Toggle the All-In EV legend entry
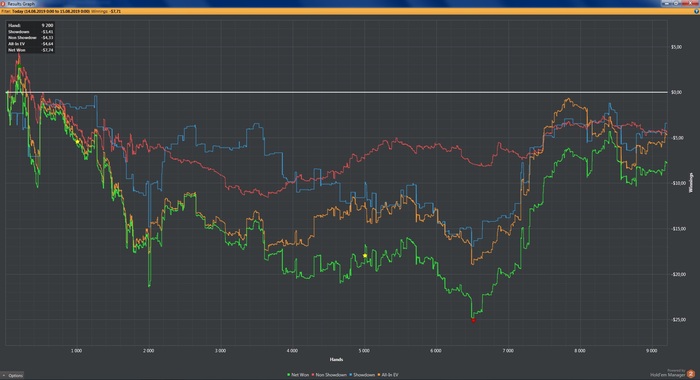The height and width of the screenshot is (380, 700). (x=388, y=375)
